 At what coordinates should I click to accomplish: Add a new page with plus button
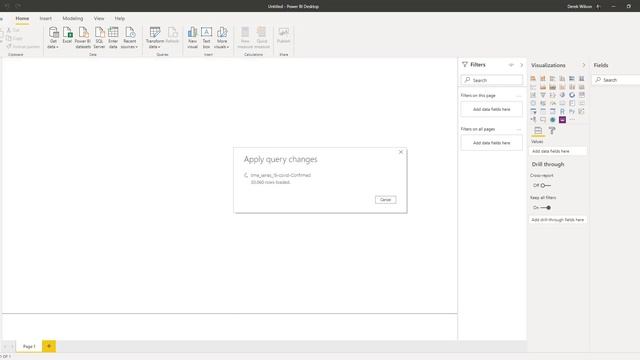tap(49, 346)
